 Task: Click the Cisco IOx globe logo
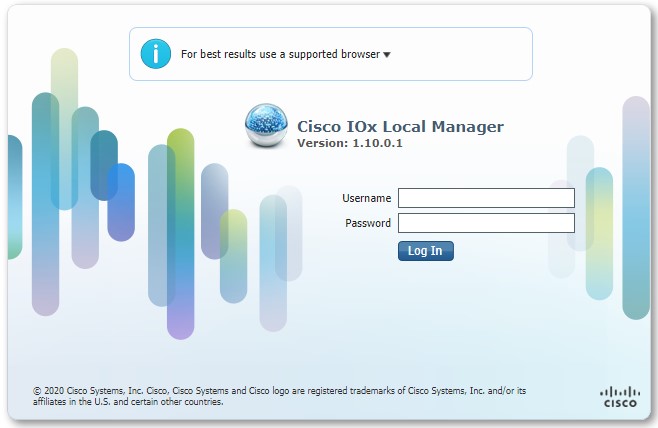266,126
